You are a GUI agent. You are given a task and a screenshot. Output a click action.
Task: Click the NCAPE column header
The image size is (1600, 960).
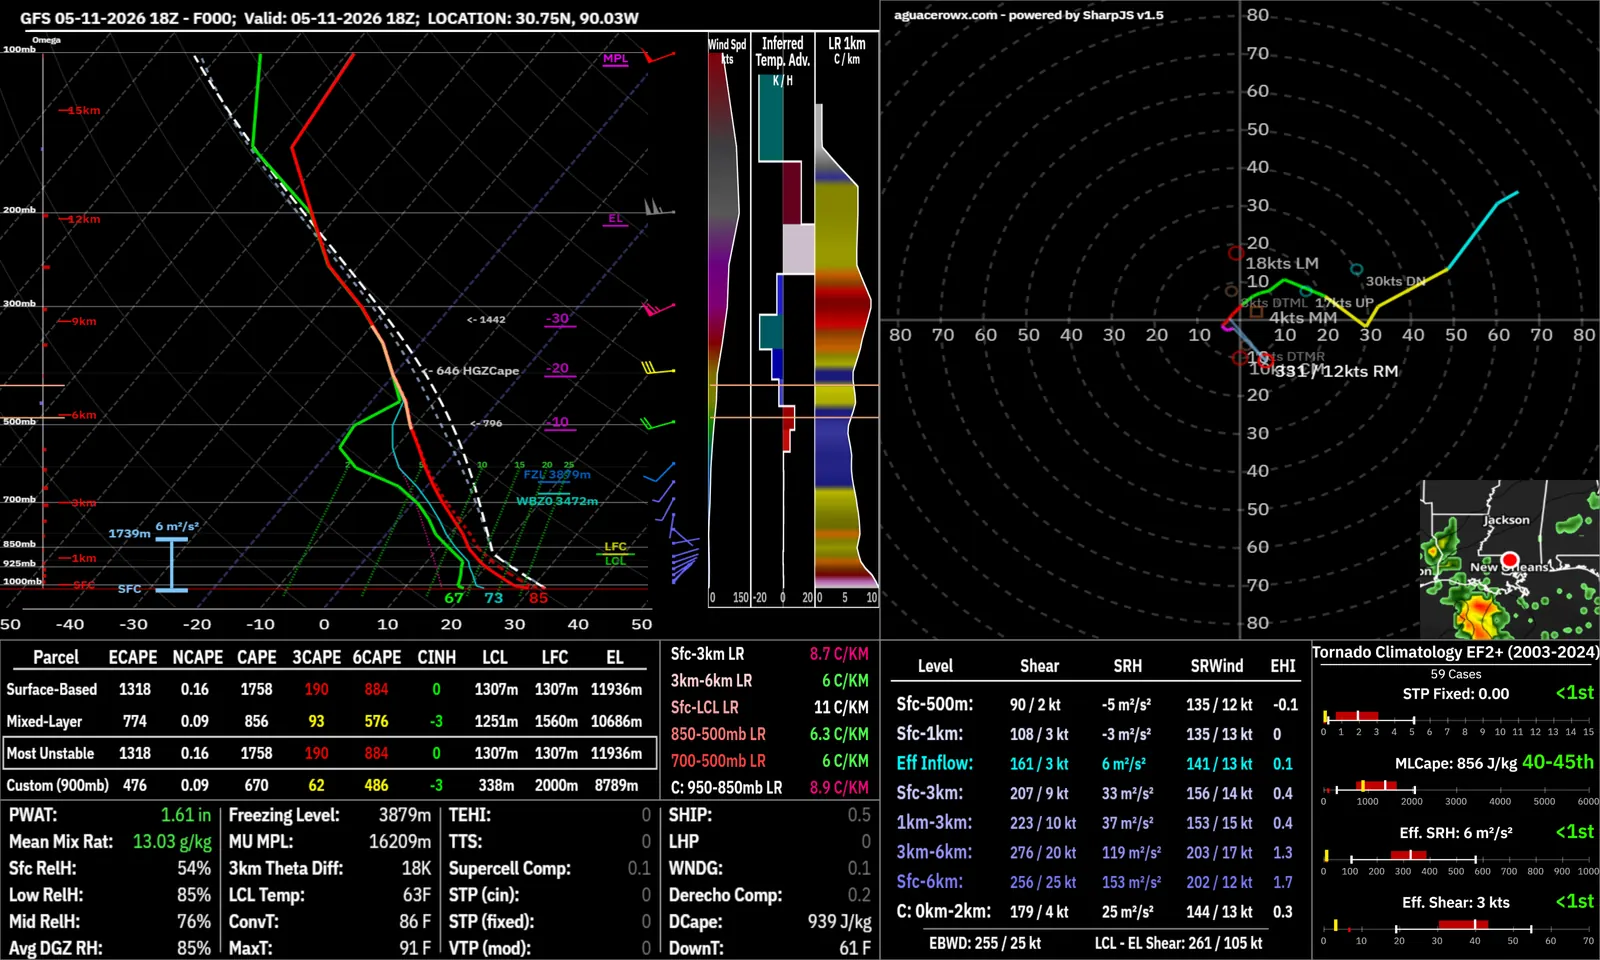click(x=198, y=657)
